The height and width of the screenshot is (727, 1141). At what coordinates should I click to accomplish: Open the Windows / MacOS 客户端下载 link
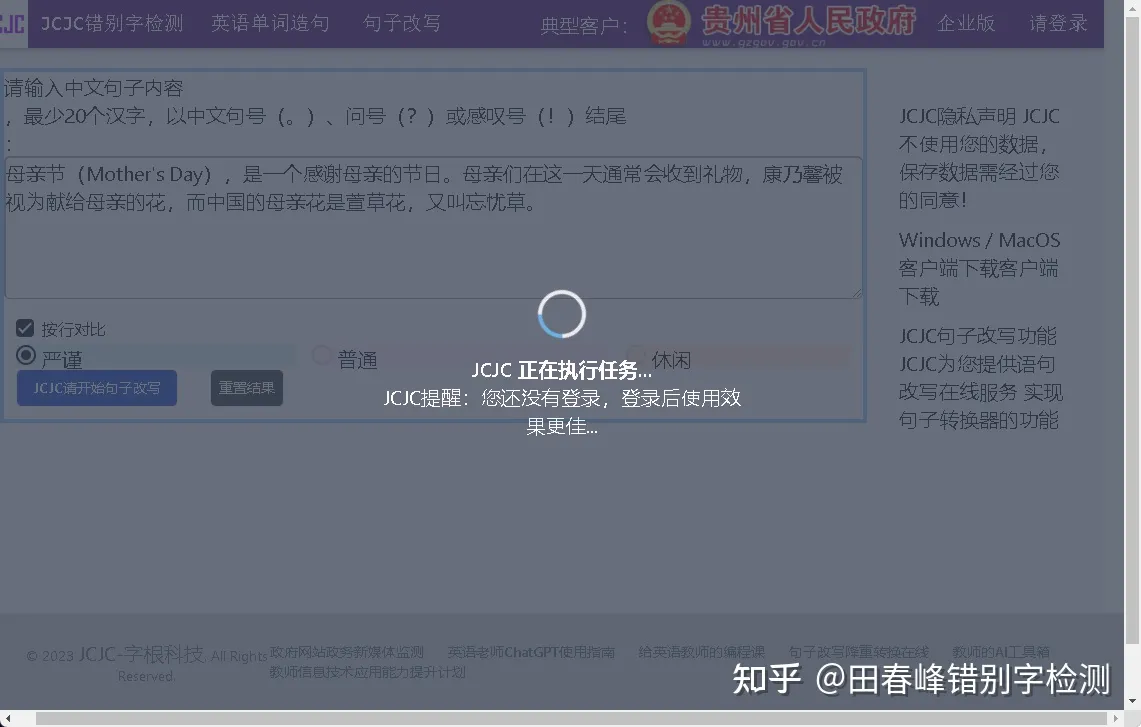coord(979,268)
